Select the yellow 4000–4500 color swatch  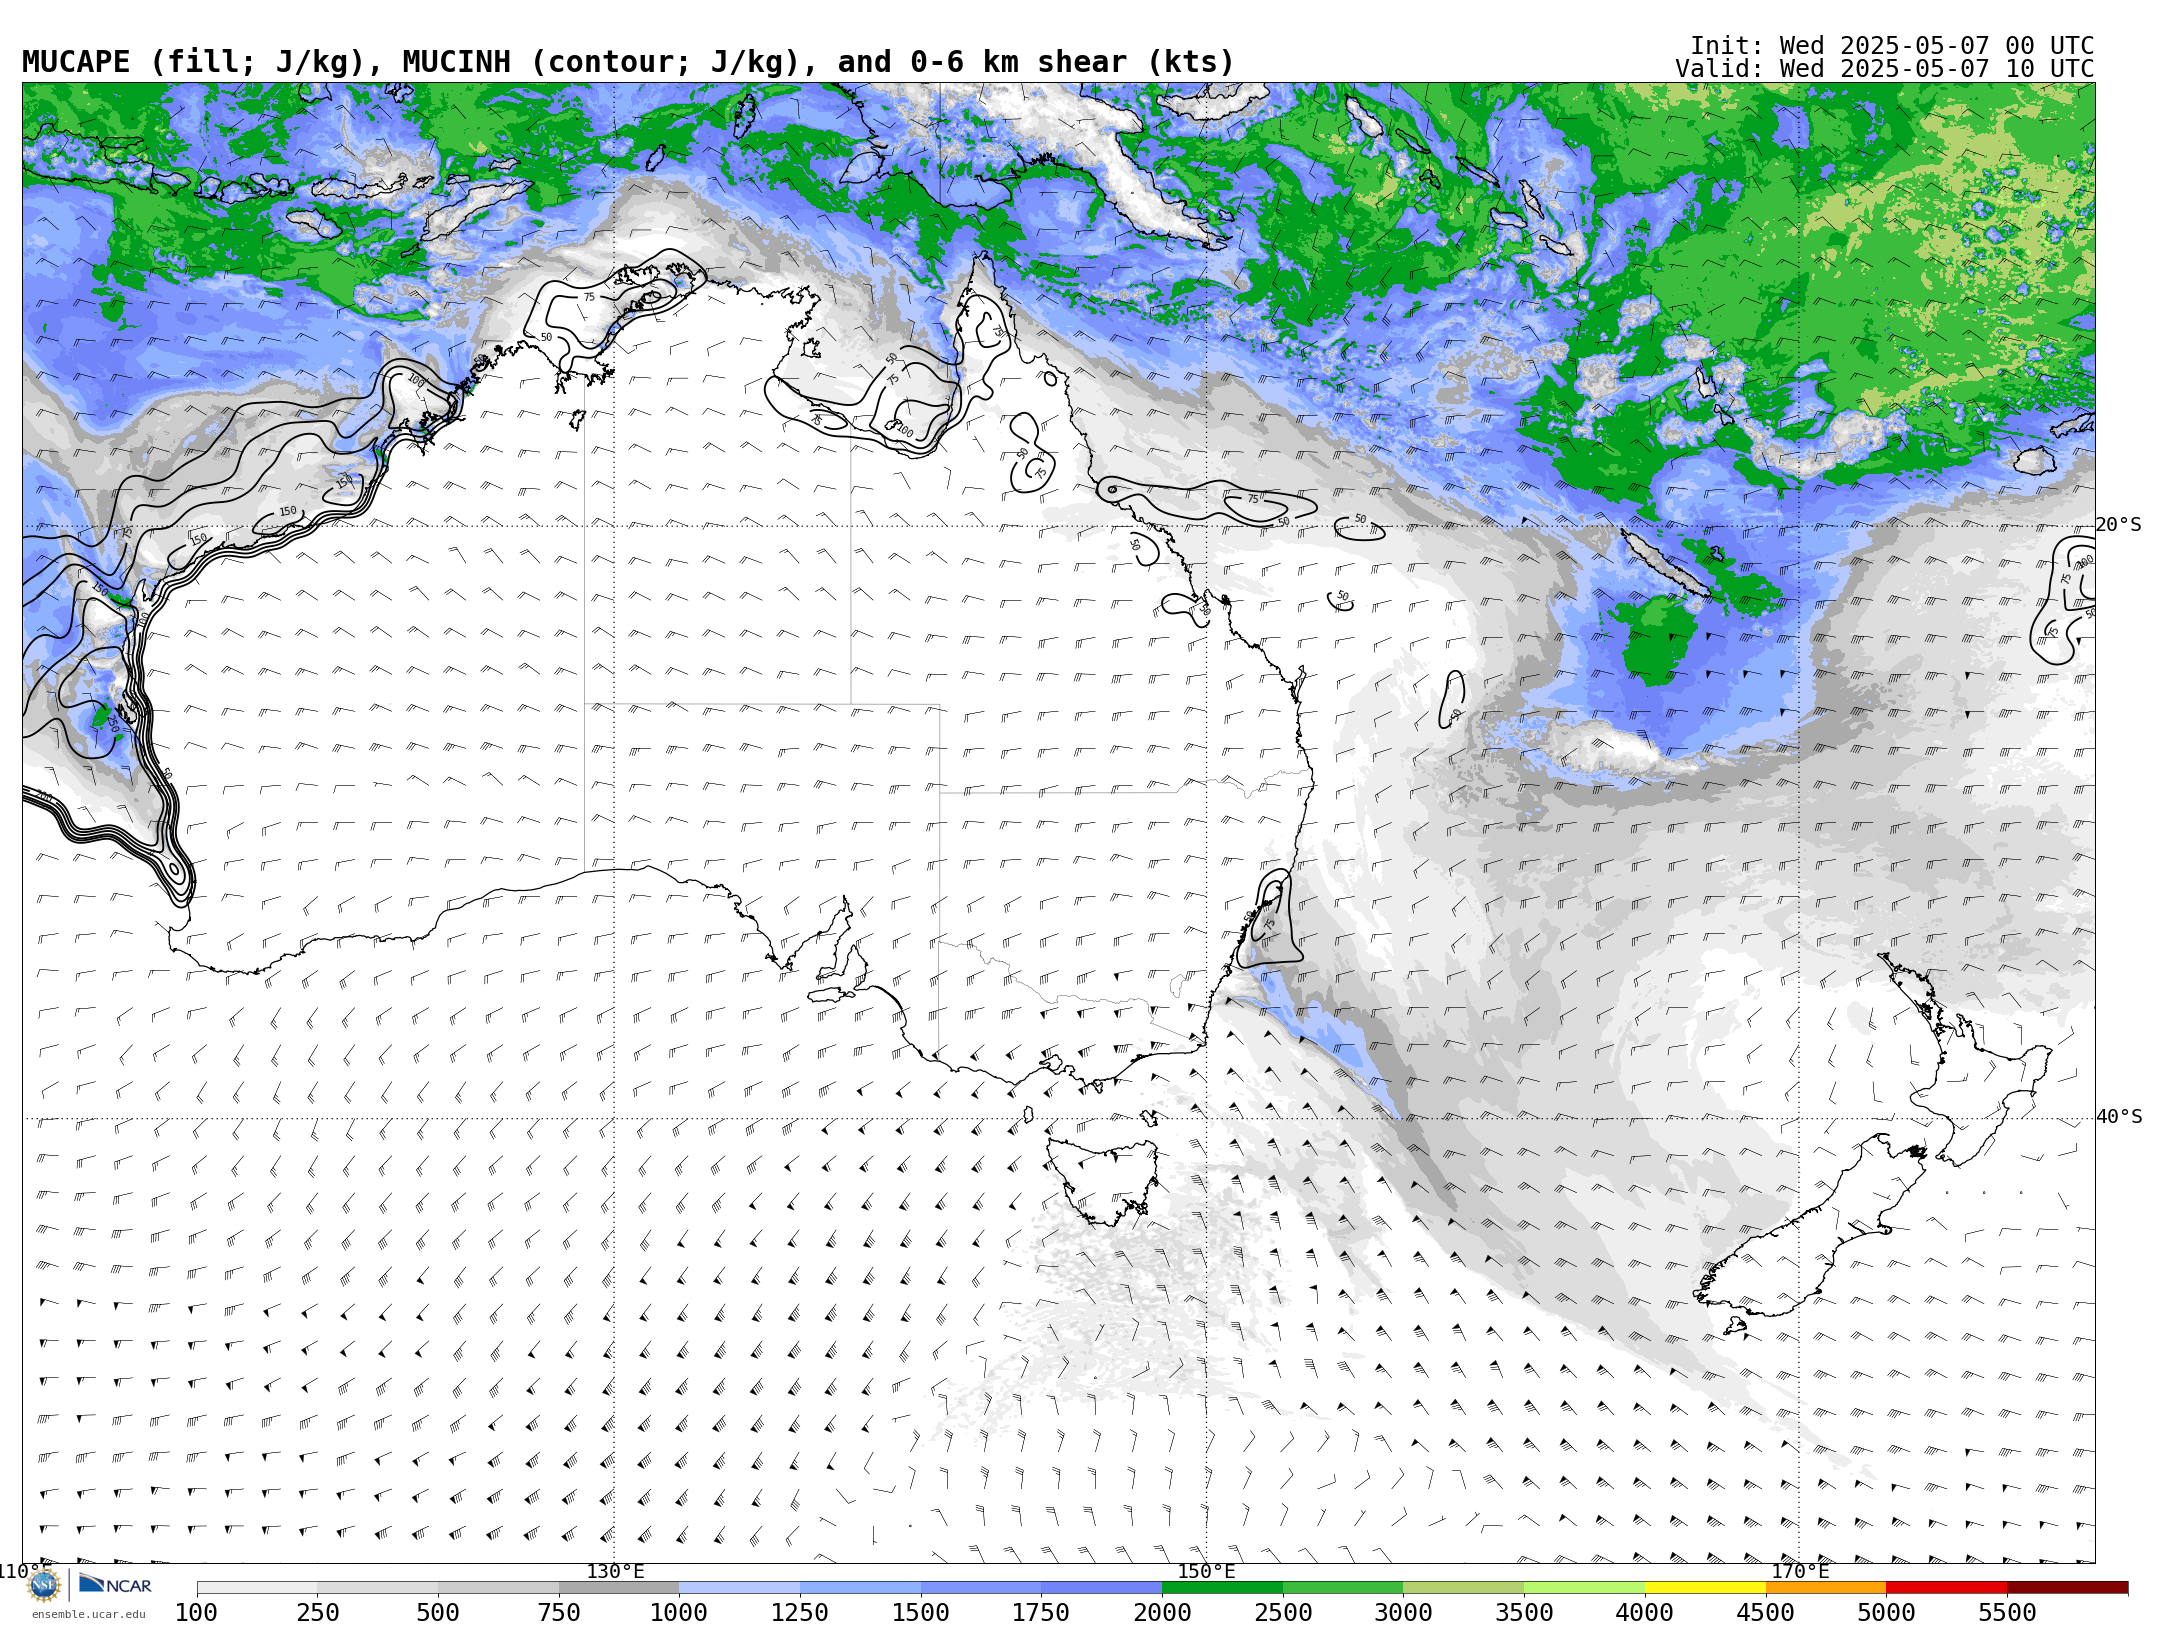pos(1705,1588)
